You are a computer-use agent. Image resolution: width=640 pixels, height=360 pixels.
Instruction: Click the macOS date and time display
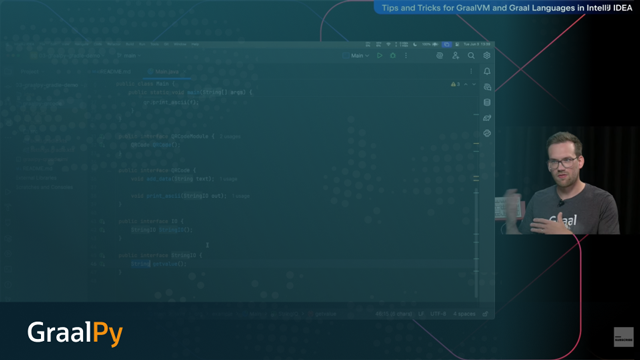477,44
